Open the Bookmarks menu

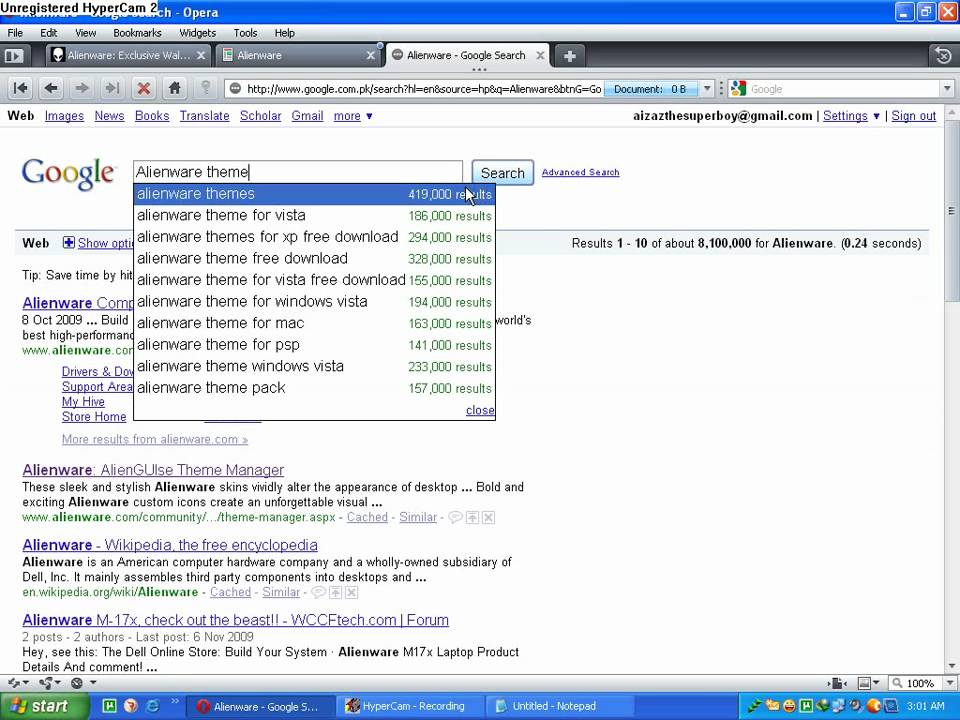137,33
